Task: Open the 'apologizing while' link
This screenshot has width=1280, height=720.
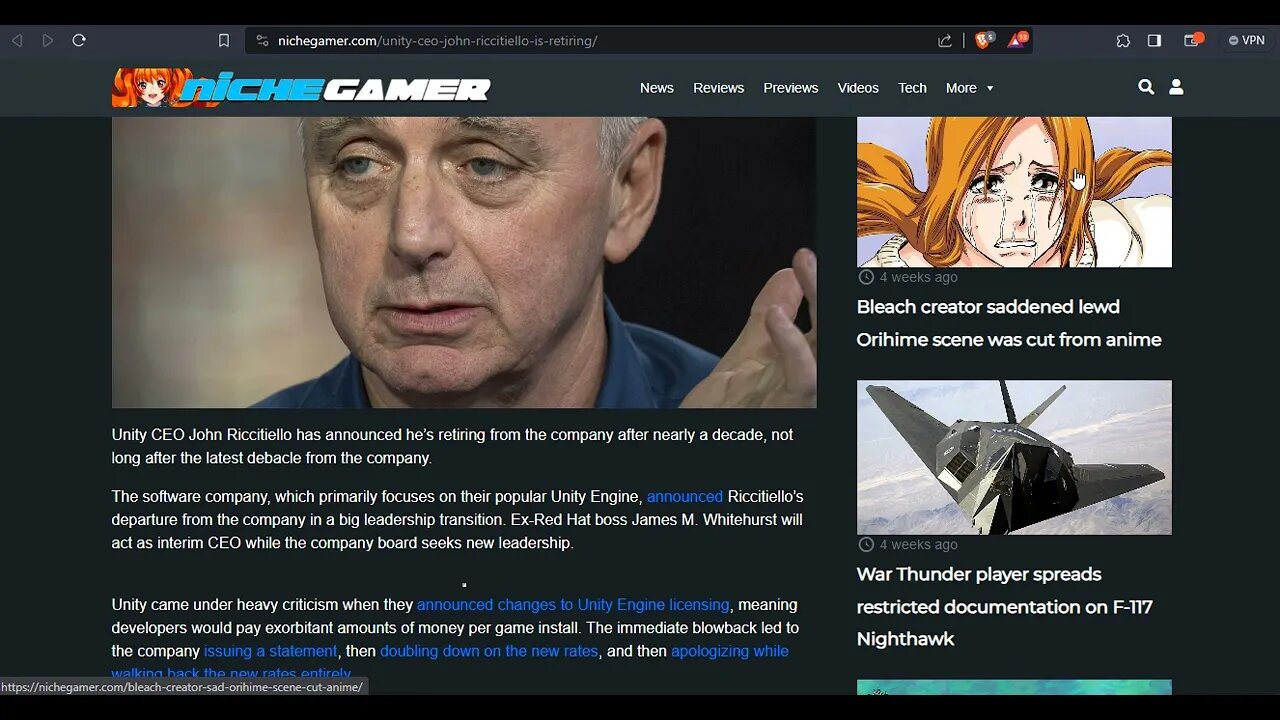Action: tap(730, 651)
